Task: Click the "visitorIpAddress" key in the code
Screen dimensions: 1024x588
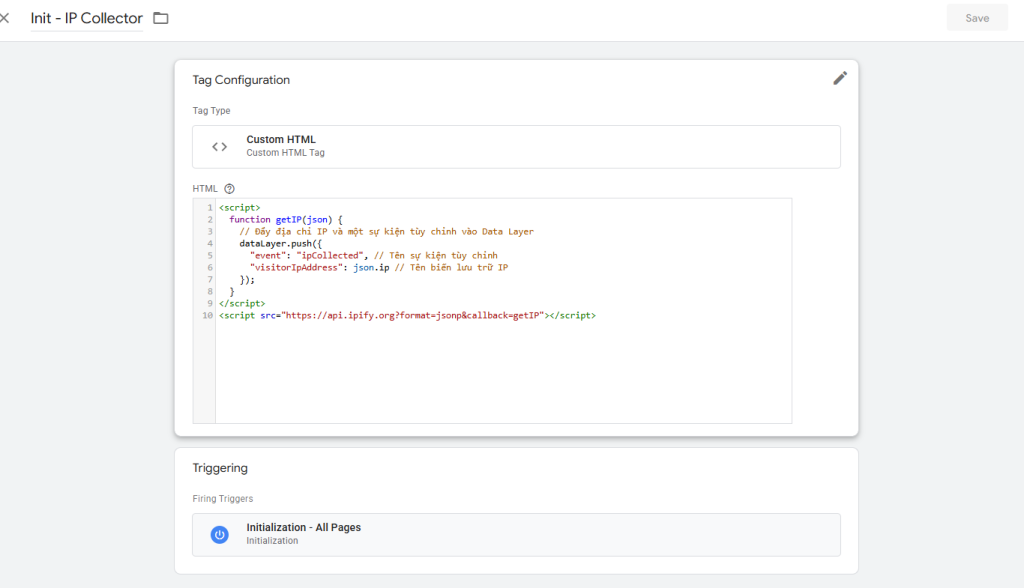Action: click(298, 267)
